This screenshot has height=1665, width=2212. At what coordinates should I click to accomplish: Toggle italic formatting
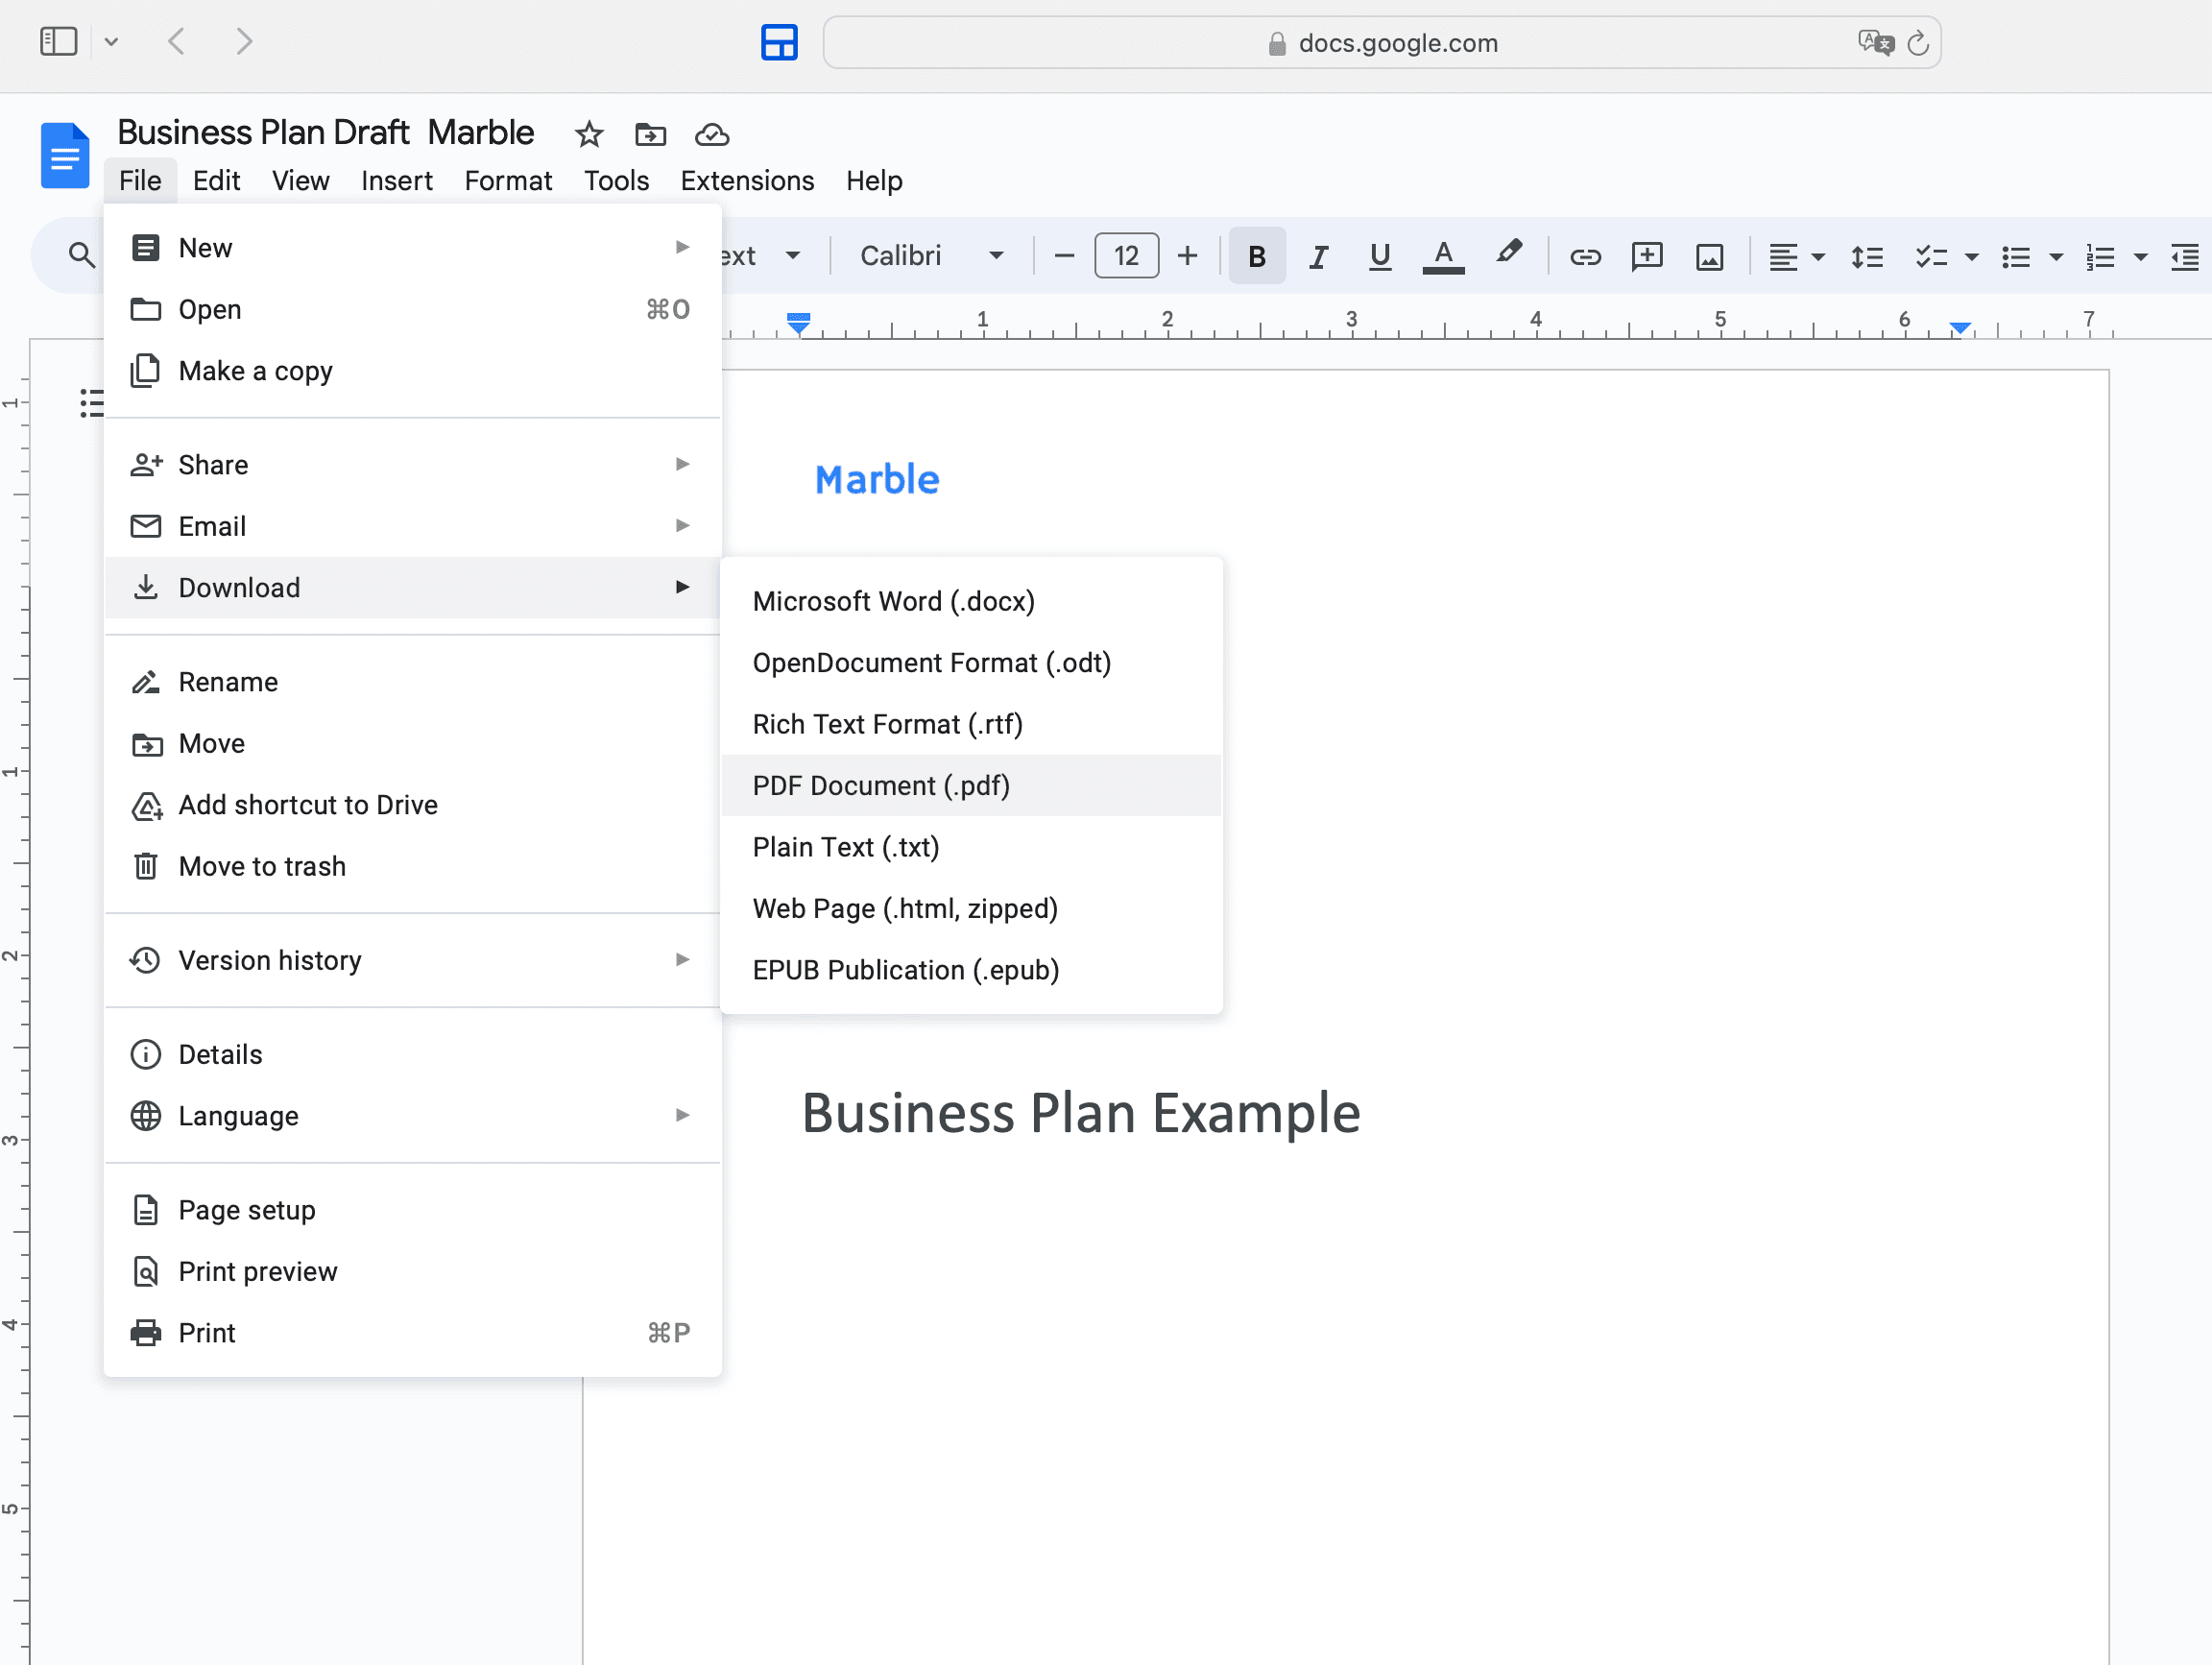1318,256
